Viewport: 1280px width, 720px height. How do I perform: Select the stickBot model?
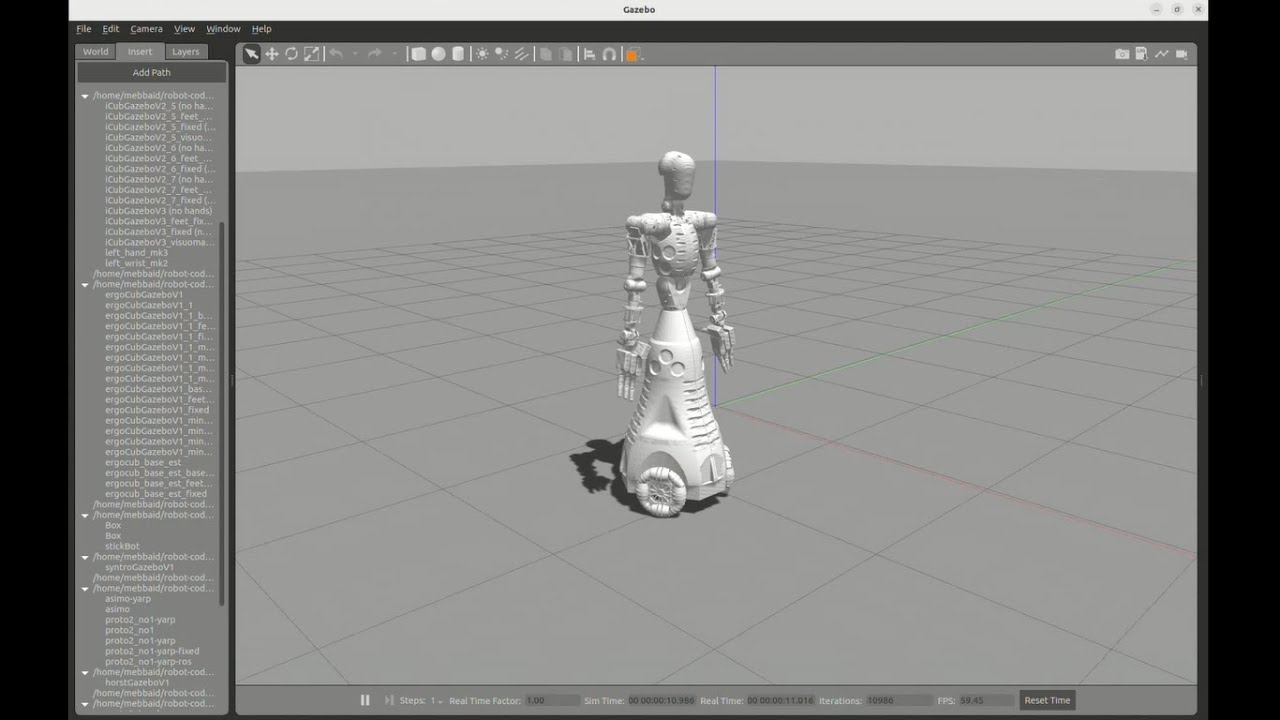122,546
